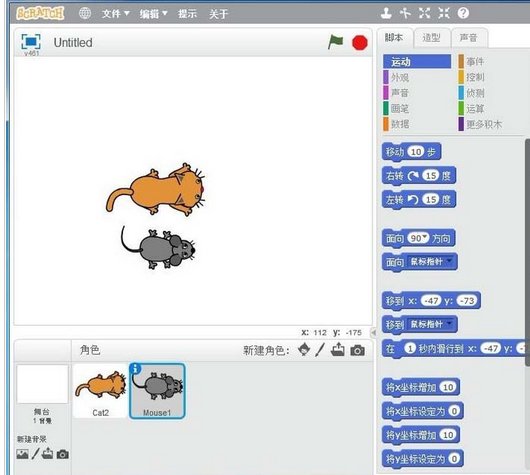Select the stage backdrop thumbnail
The image size is (530, 475).
[x=43, y=384]
